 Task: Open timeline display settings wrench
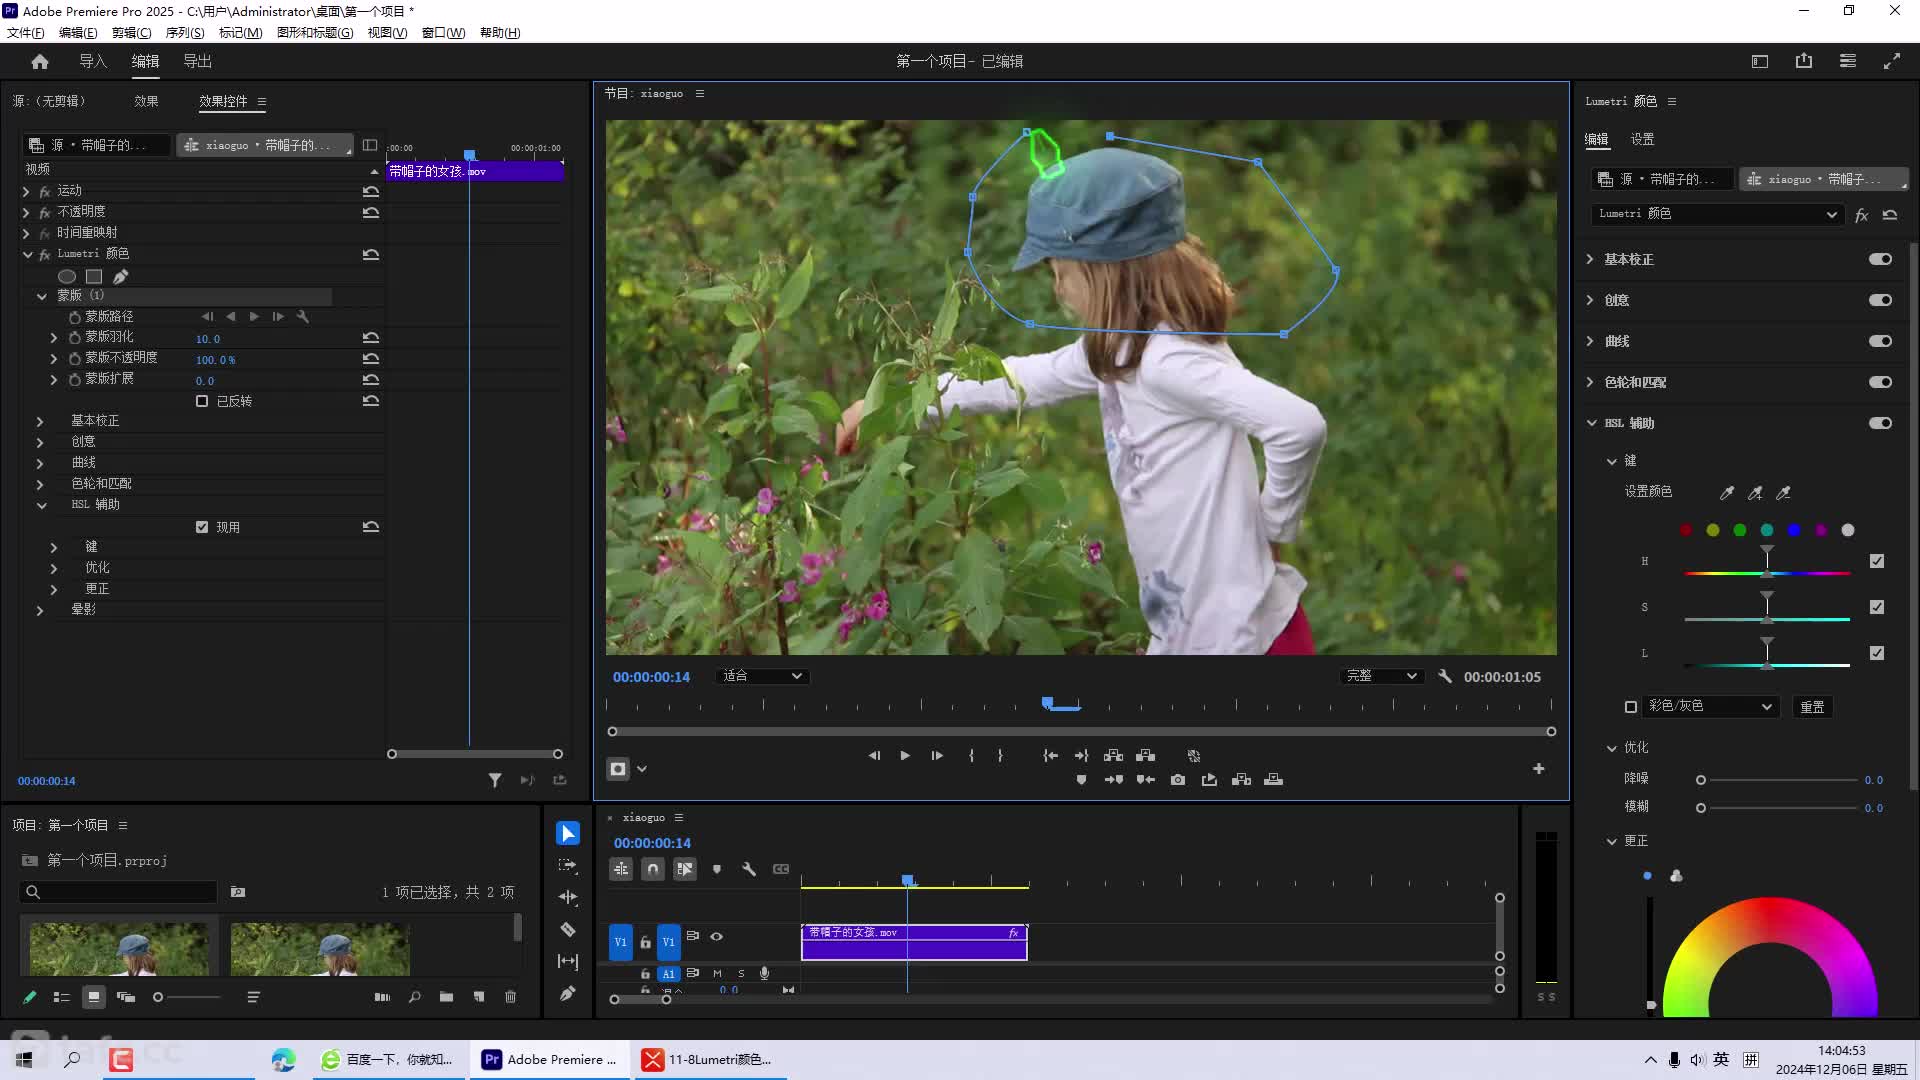tap(749, 869)
